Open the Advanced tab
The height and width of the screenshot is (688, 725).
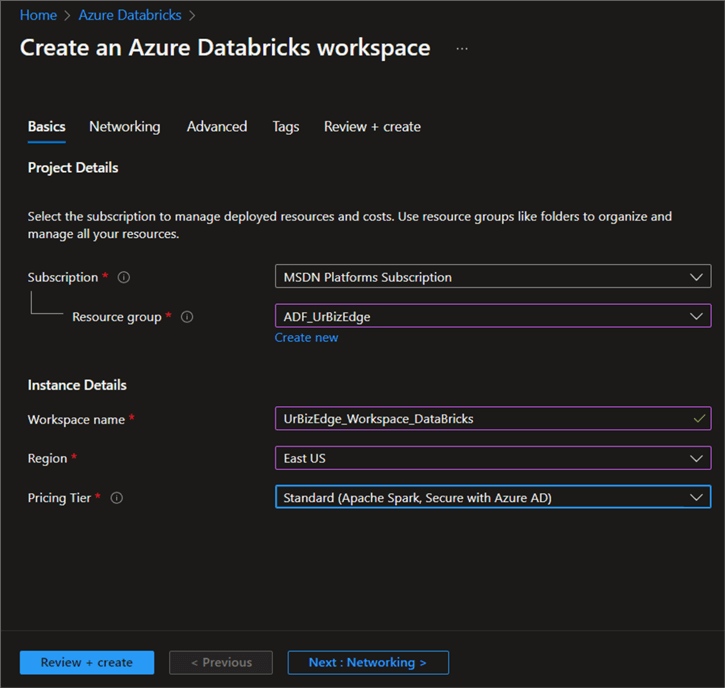pyautogui.click(x=217, y=127)
